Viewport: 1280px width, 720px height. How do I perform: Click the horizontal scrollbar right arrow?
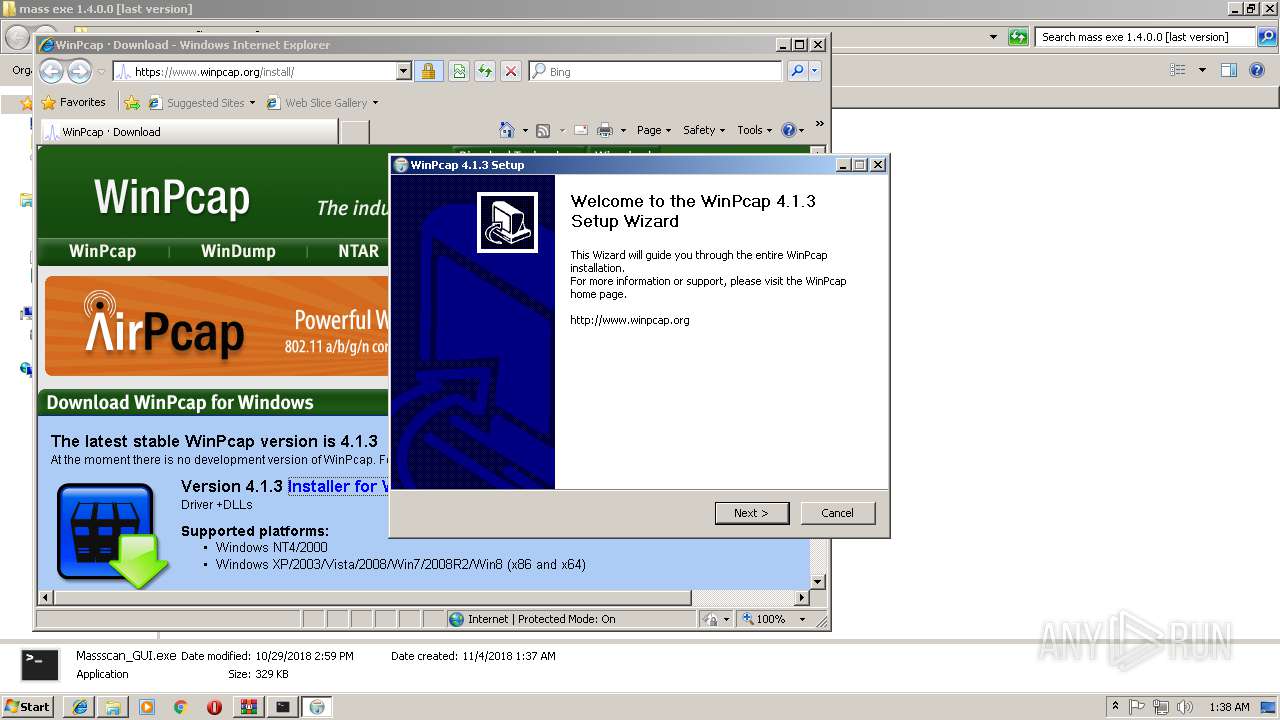pyautogui.click(x=801, y=598)
